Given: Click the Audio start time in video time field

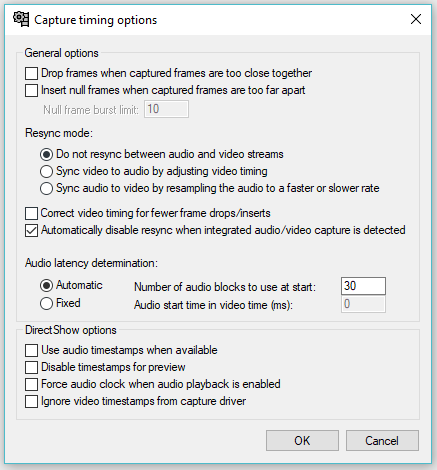Looking at the screenshot, I should tap(363, 304).
